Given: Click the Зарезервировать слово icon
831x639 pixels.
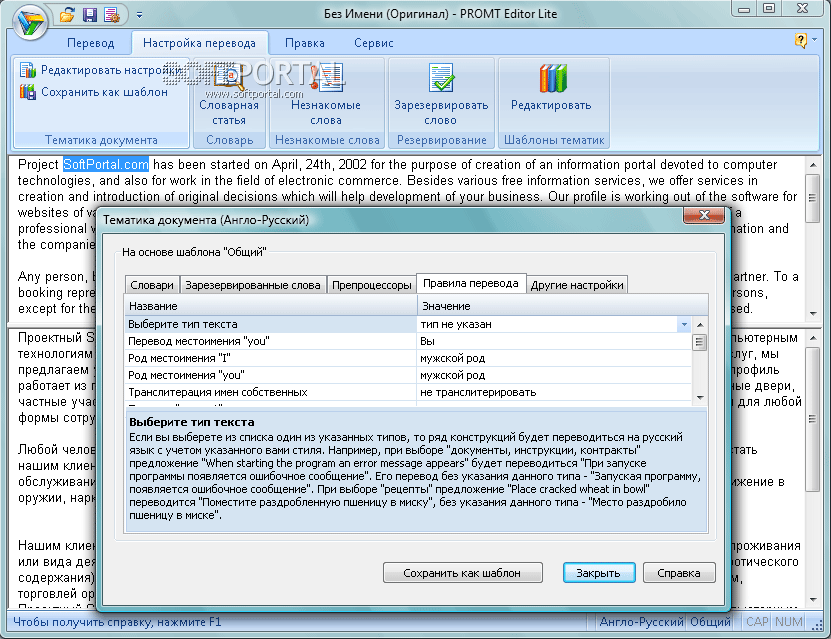Looking at the screenshot, I should [441, 94].
